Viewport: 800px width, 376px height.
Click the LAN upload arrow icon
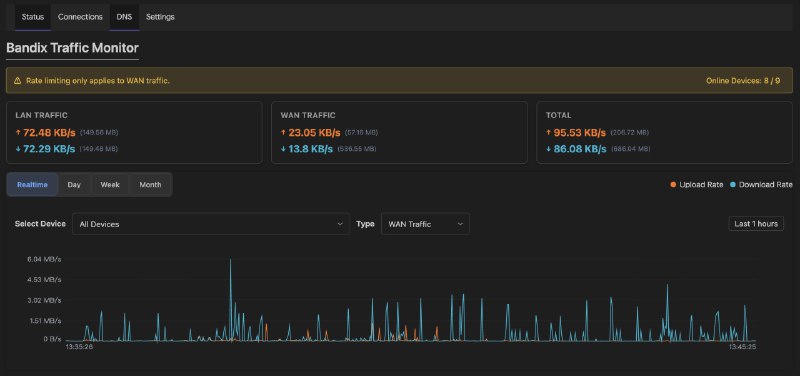tap(18, 133)
